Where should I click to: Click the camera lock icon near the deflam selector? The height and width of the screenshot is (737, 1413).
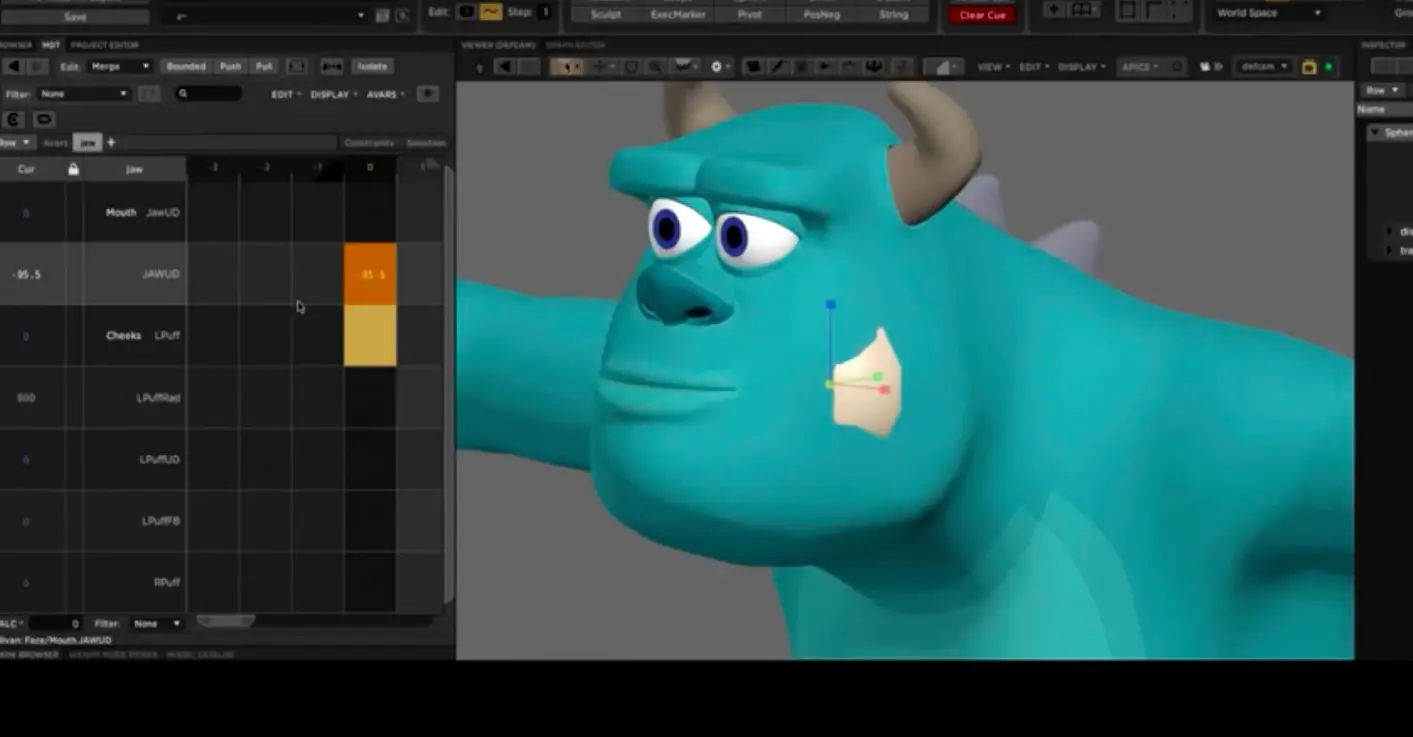coord(1309,65)
